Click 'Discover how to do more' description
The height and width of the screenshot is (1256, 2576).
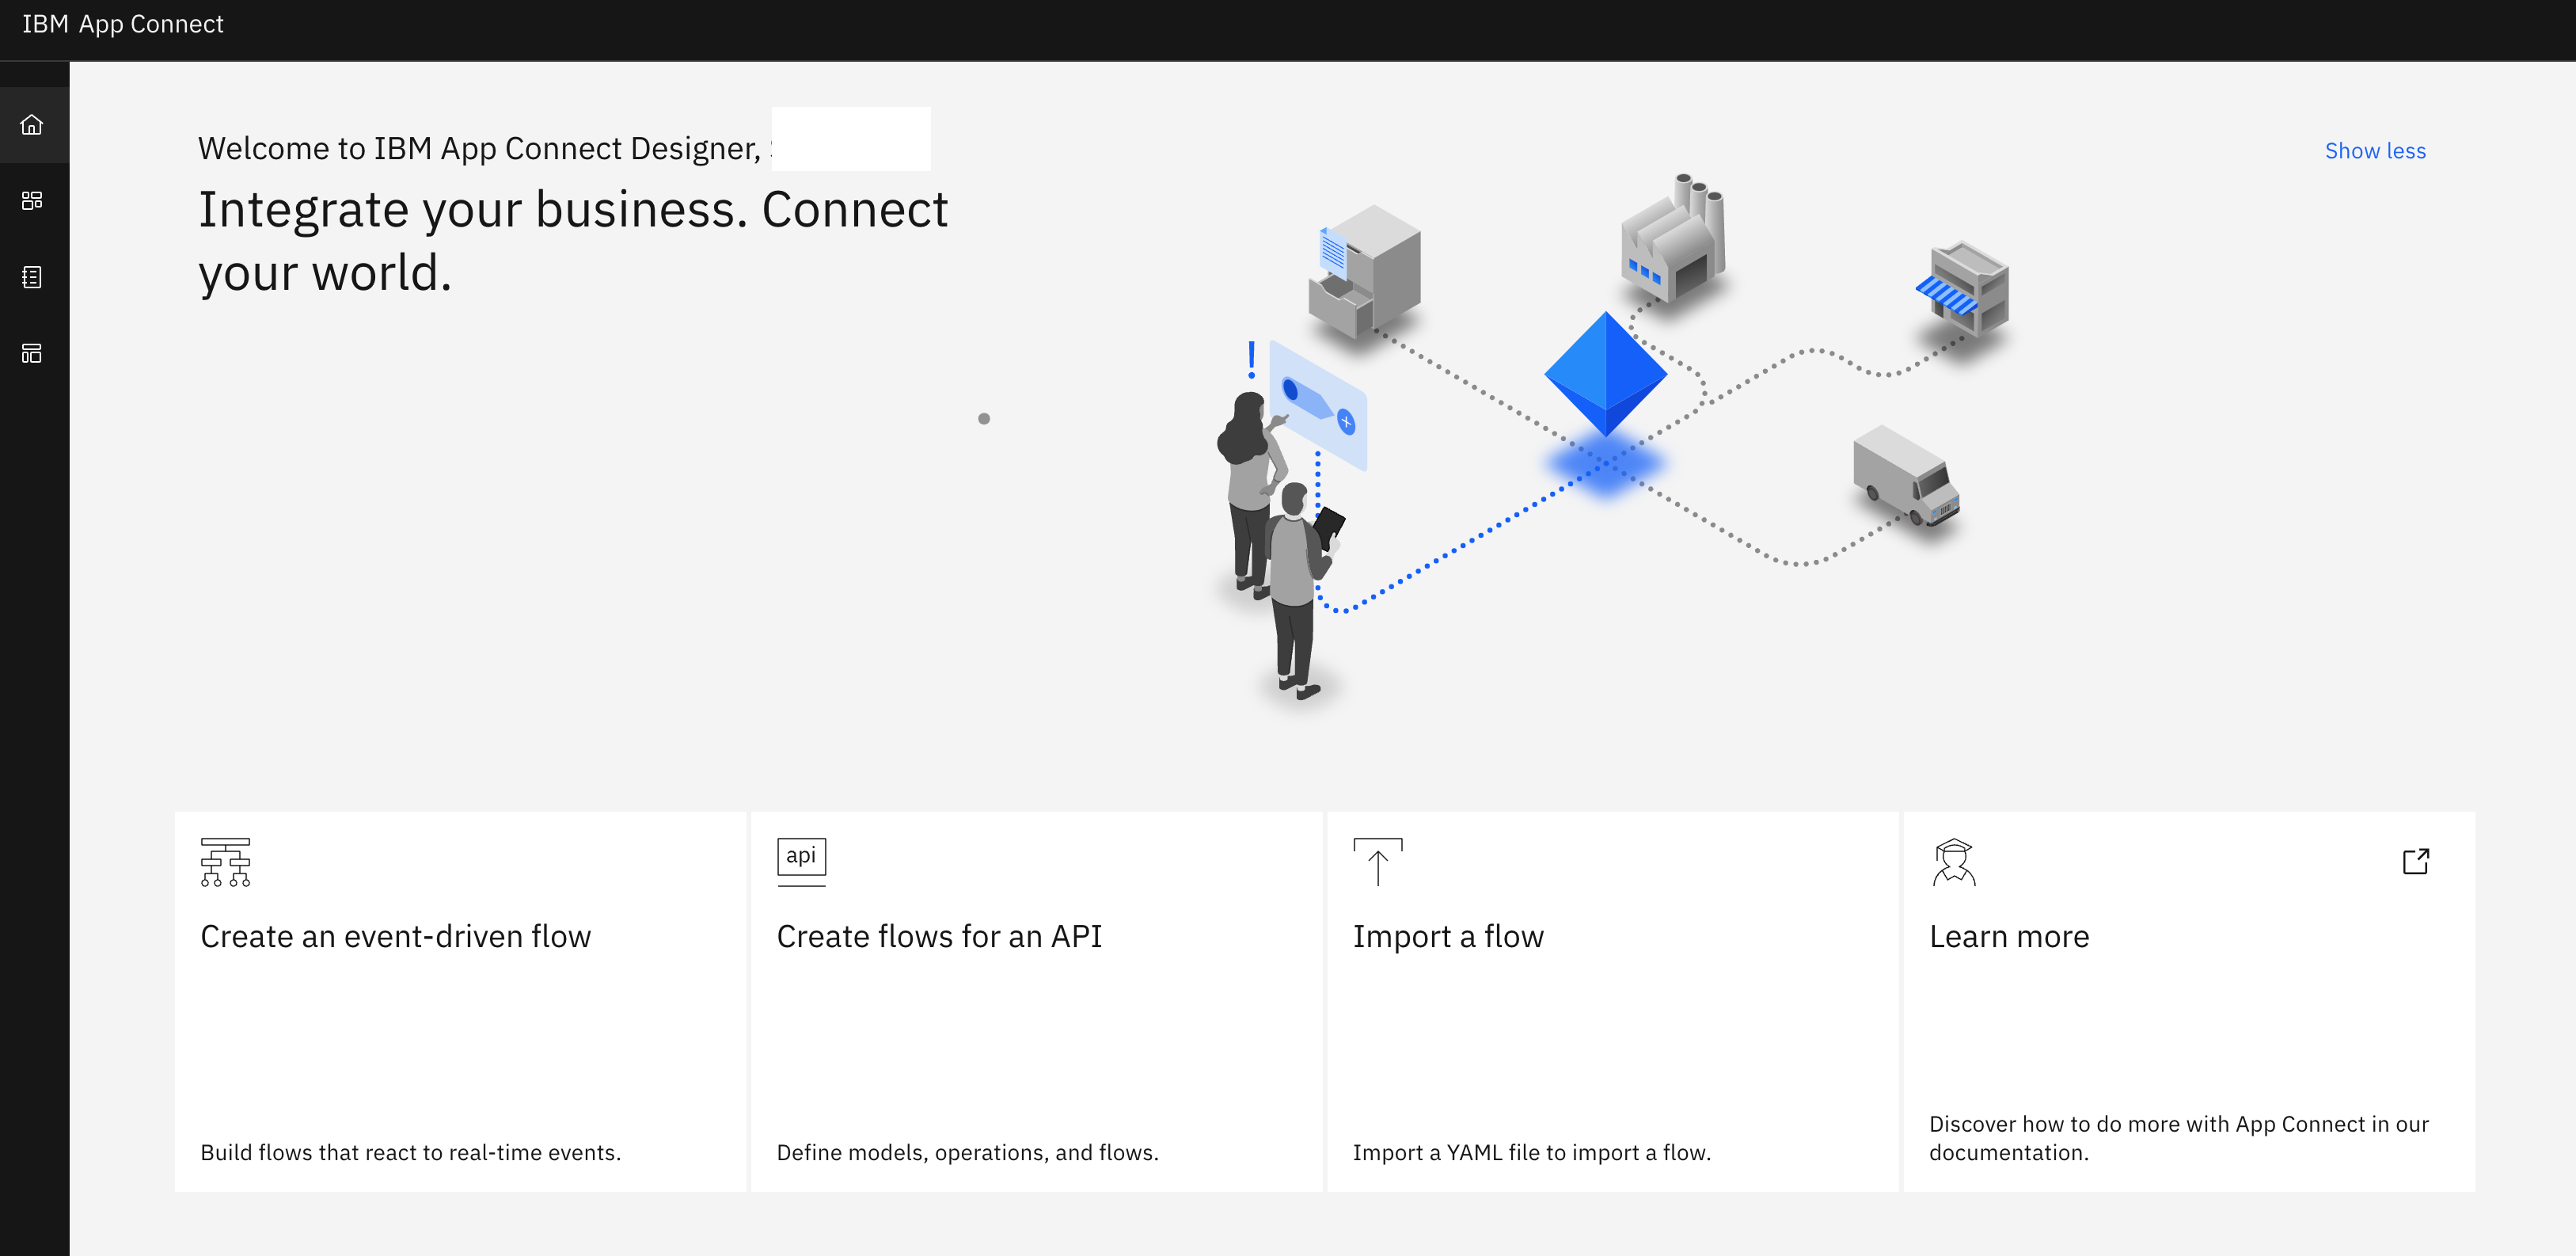[2178, 1138]
